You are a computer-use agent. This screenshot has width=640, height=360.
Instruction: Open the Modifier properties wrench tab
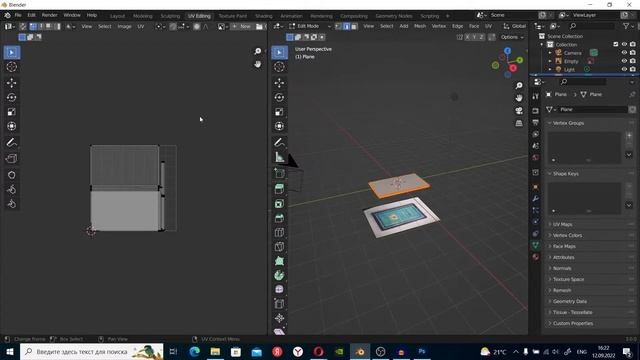(536, 198)
